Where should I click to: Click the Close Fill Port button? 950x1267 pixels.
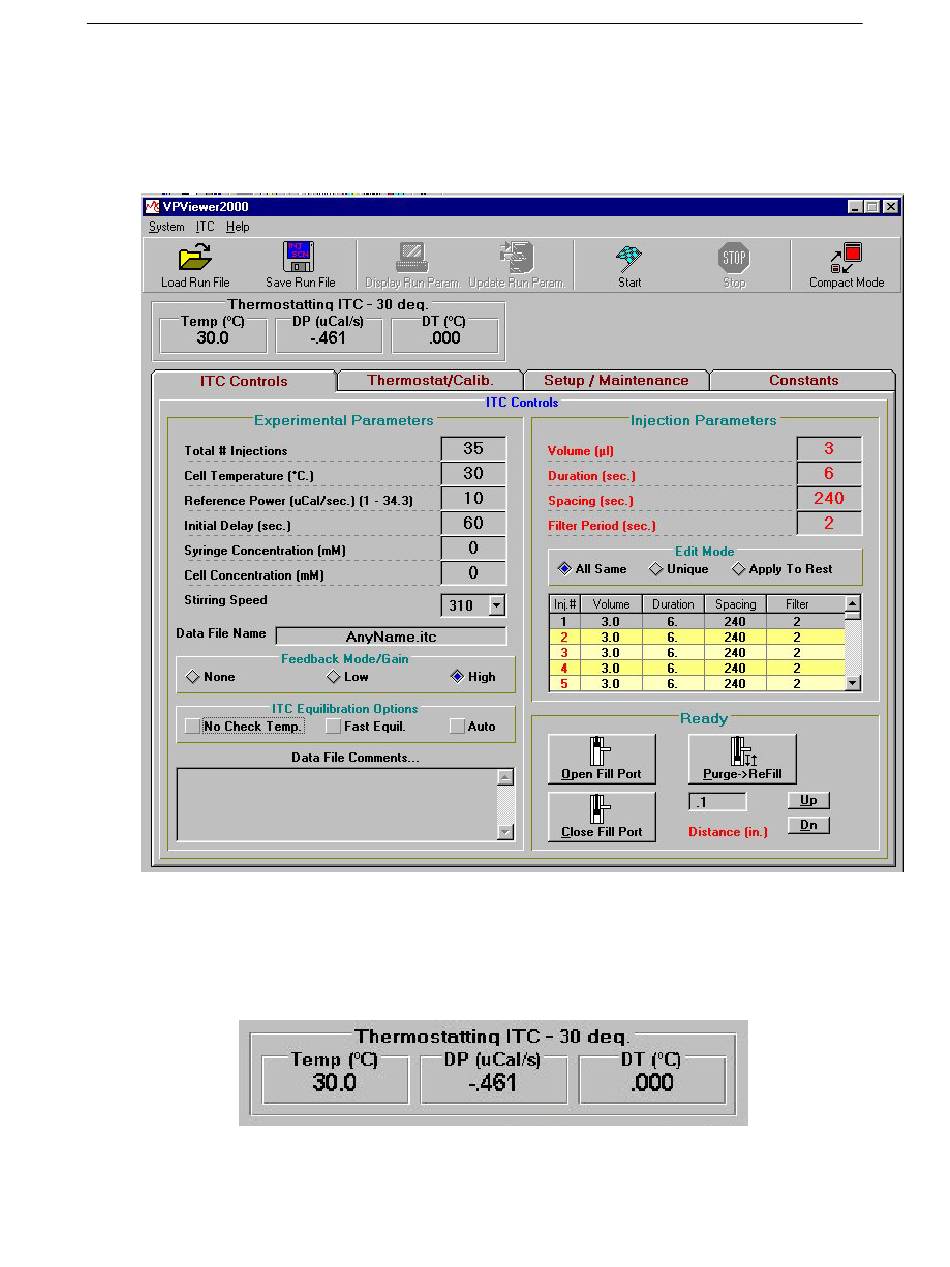click(601, 816)
